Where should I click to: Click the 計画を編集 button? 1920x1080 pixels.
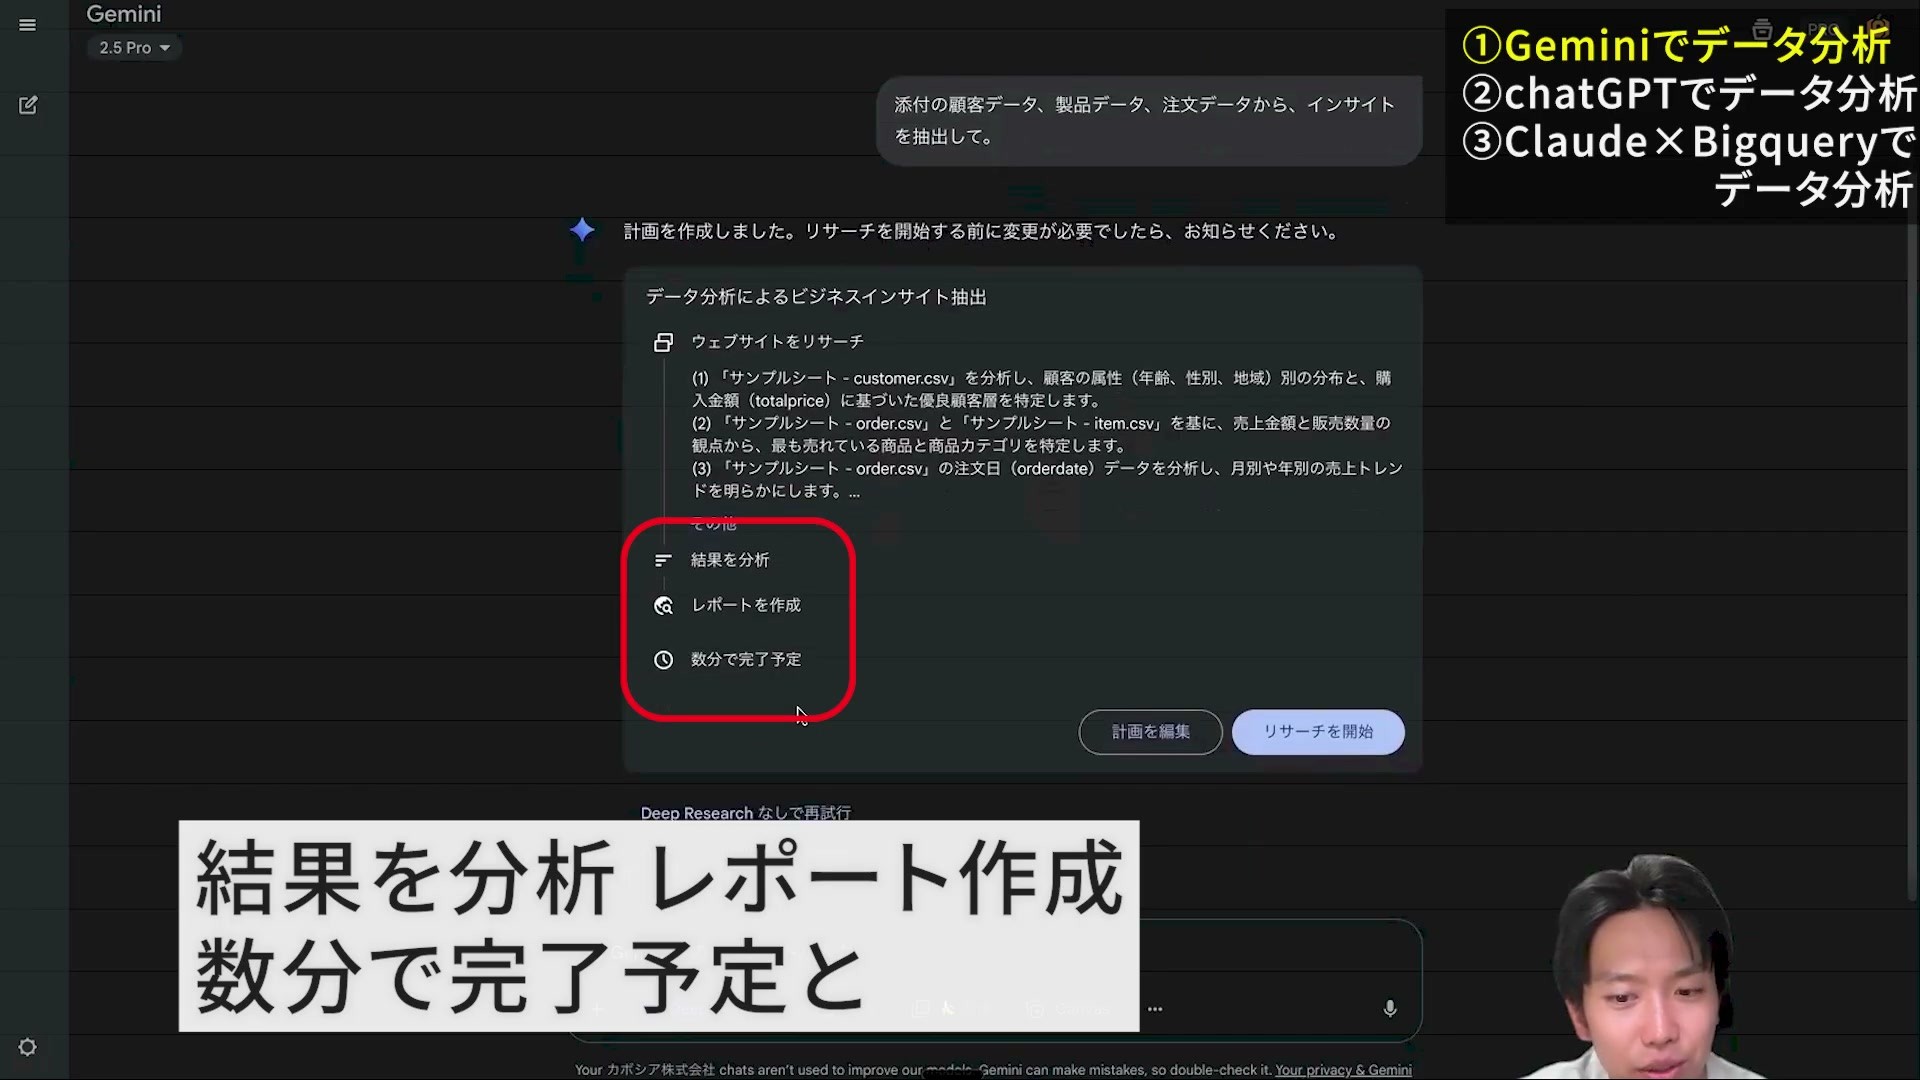[1150, 732]
